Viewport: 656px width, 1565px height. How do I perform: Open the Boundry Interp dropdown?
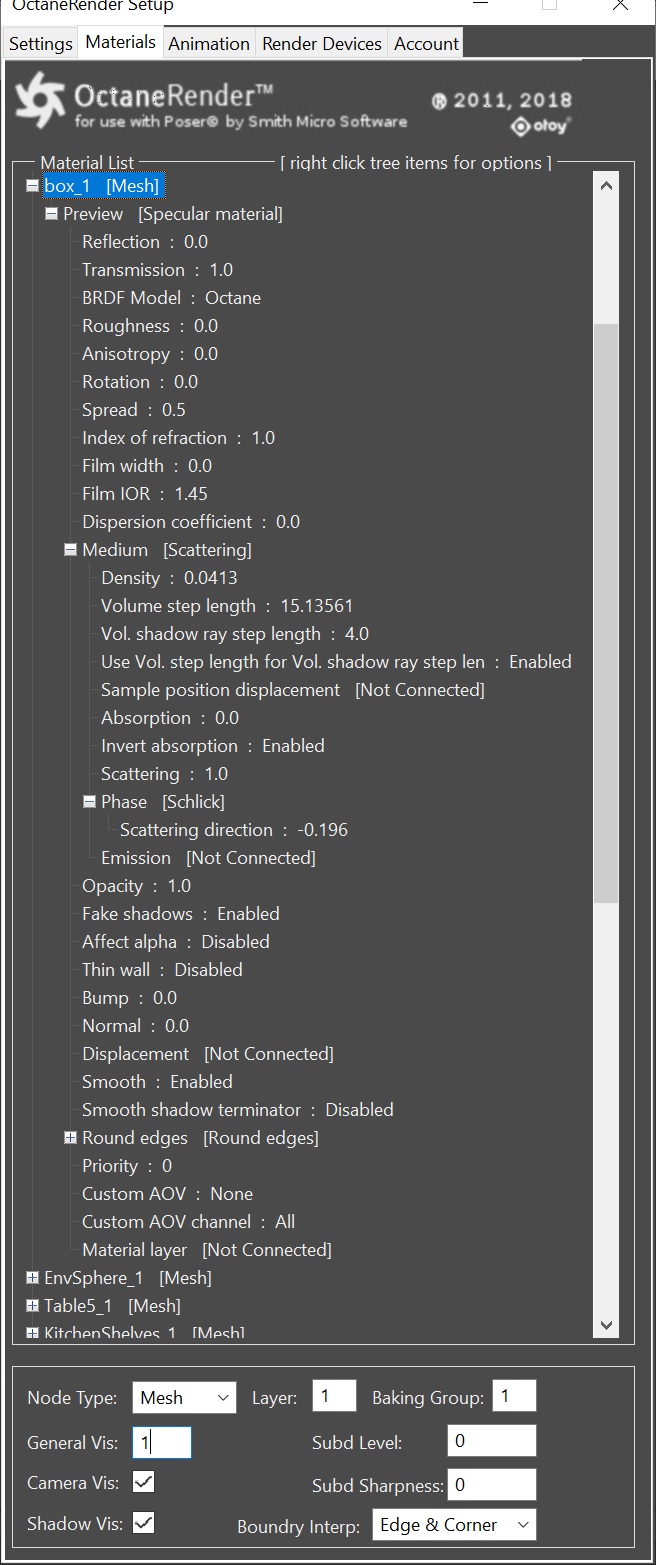[x=453, y=1525]
